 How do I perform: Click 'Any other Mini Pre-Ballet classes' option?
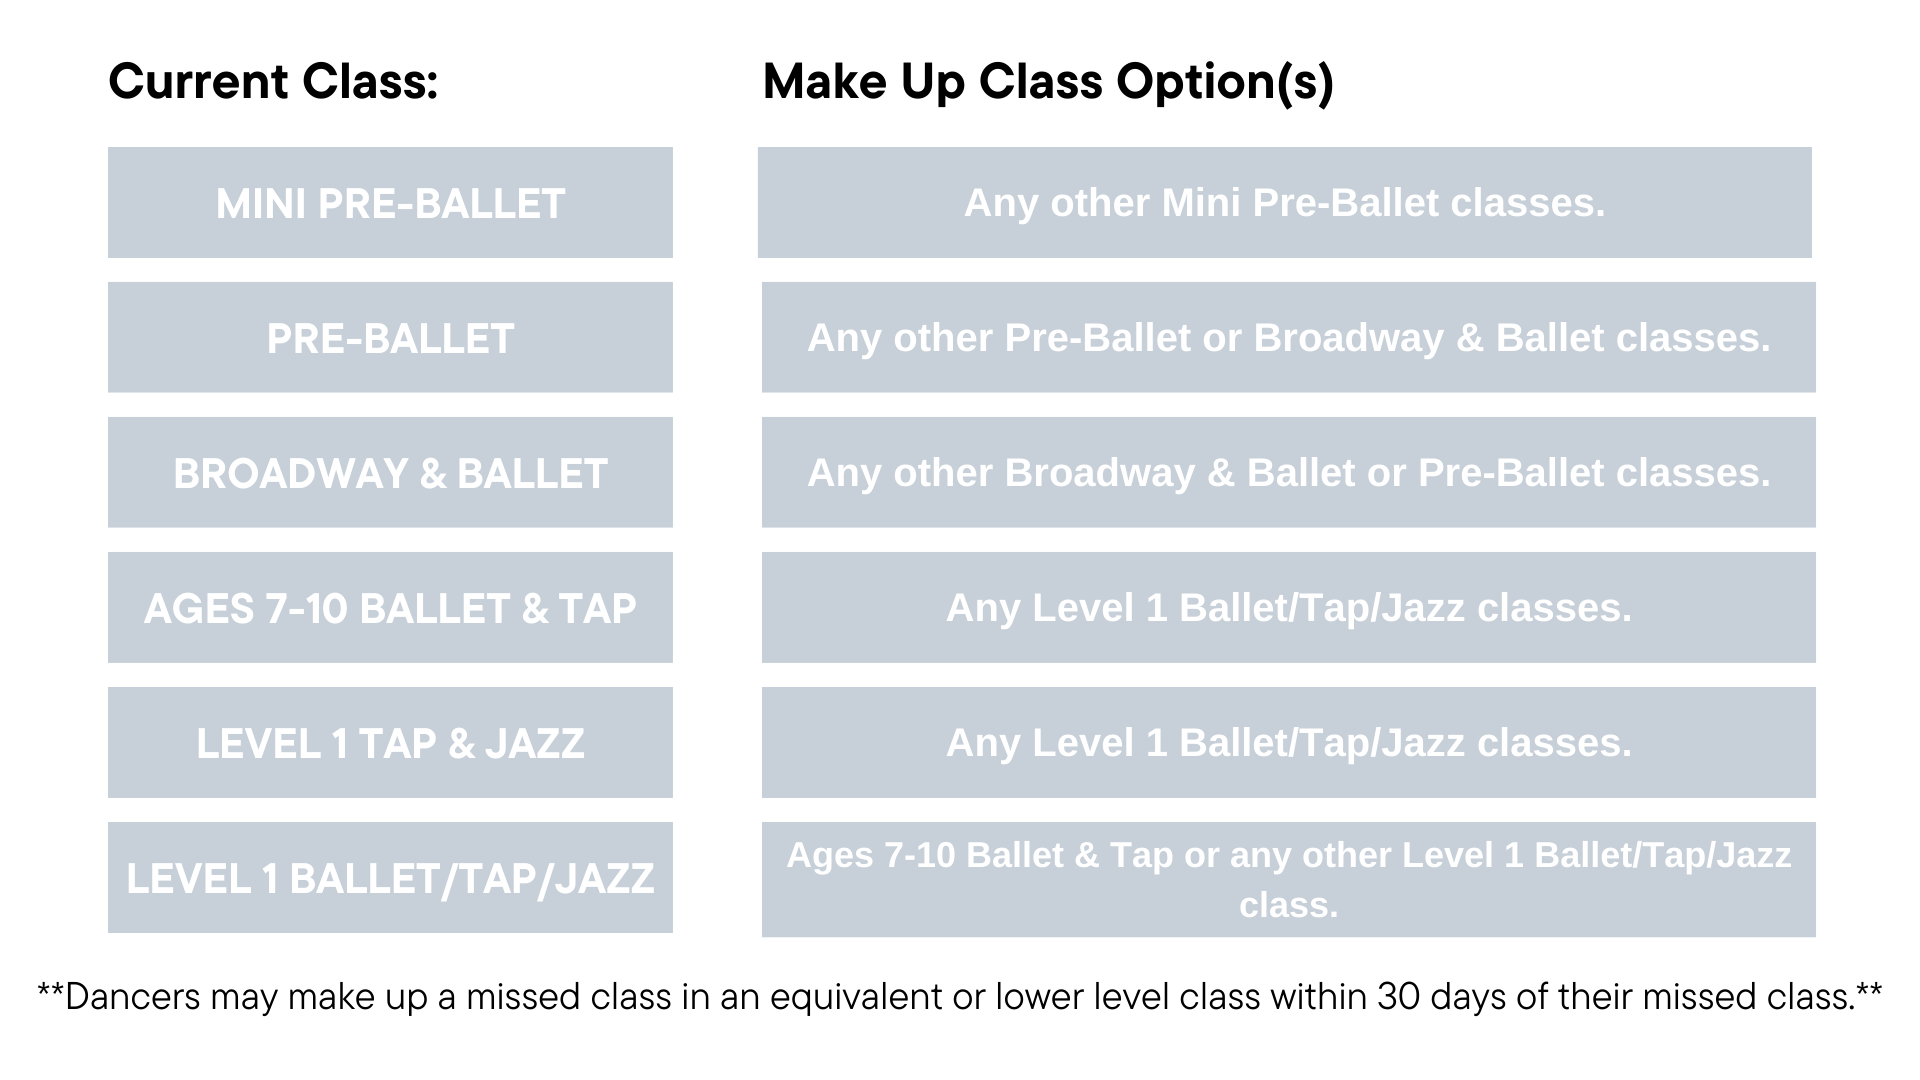point(1285,203)
